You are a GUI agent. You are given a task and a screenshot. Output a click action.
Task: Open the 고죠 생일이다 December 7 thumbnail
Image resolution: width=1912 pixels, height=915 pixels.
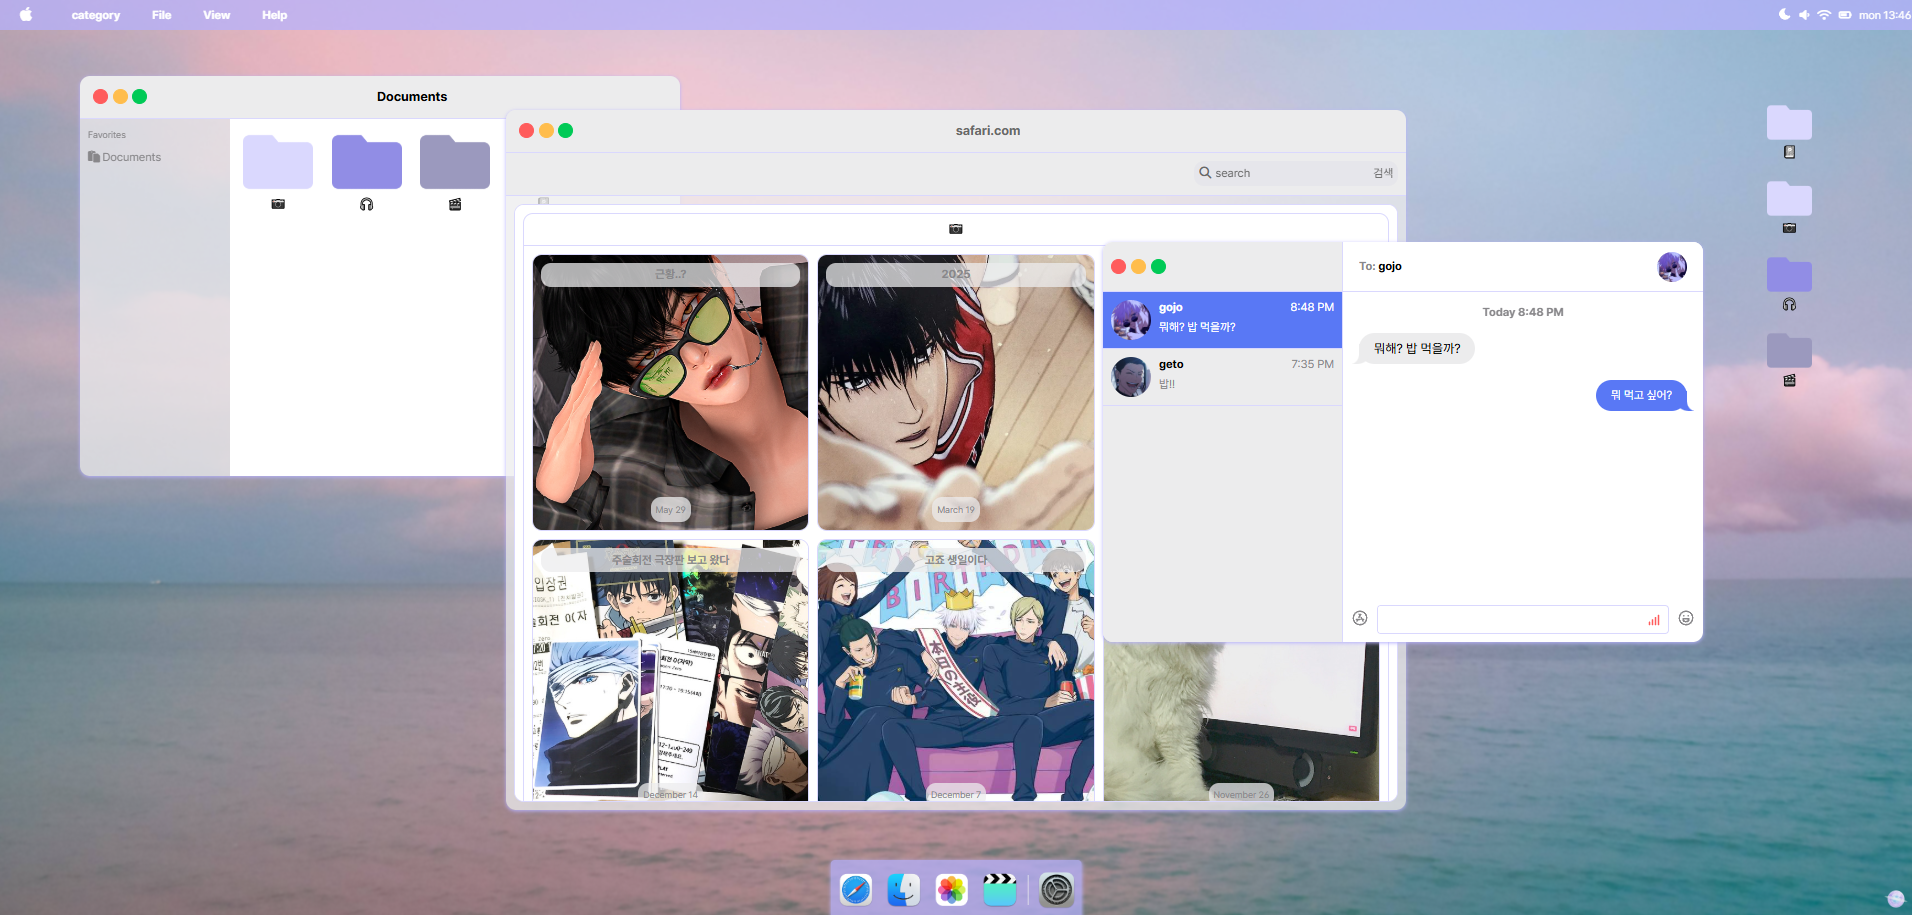click(956, 670)
